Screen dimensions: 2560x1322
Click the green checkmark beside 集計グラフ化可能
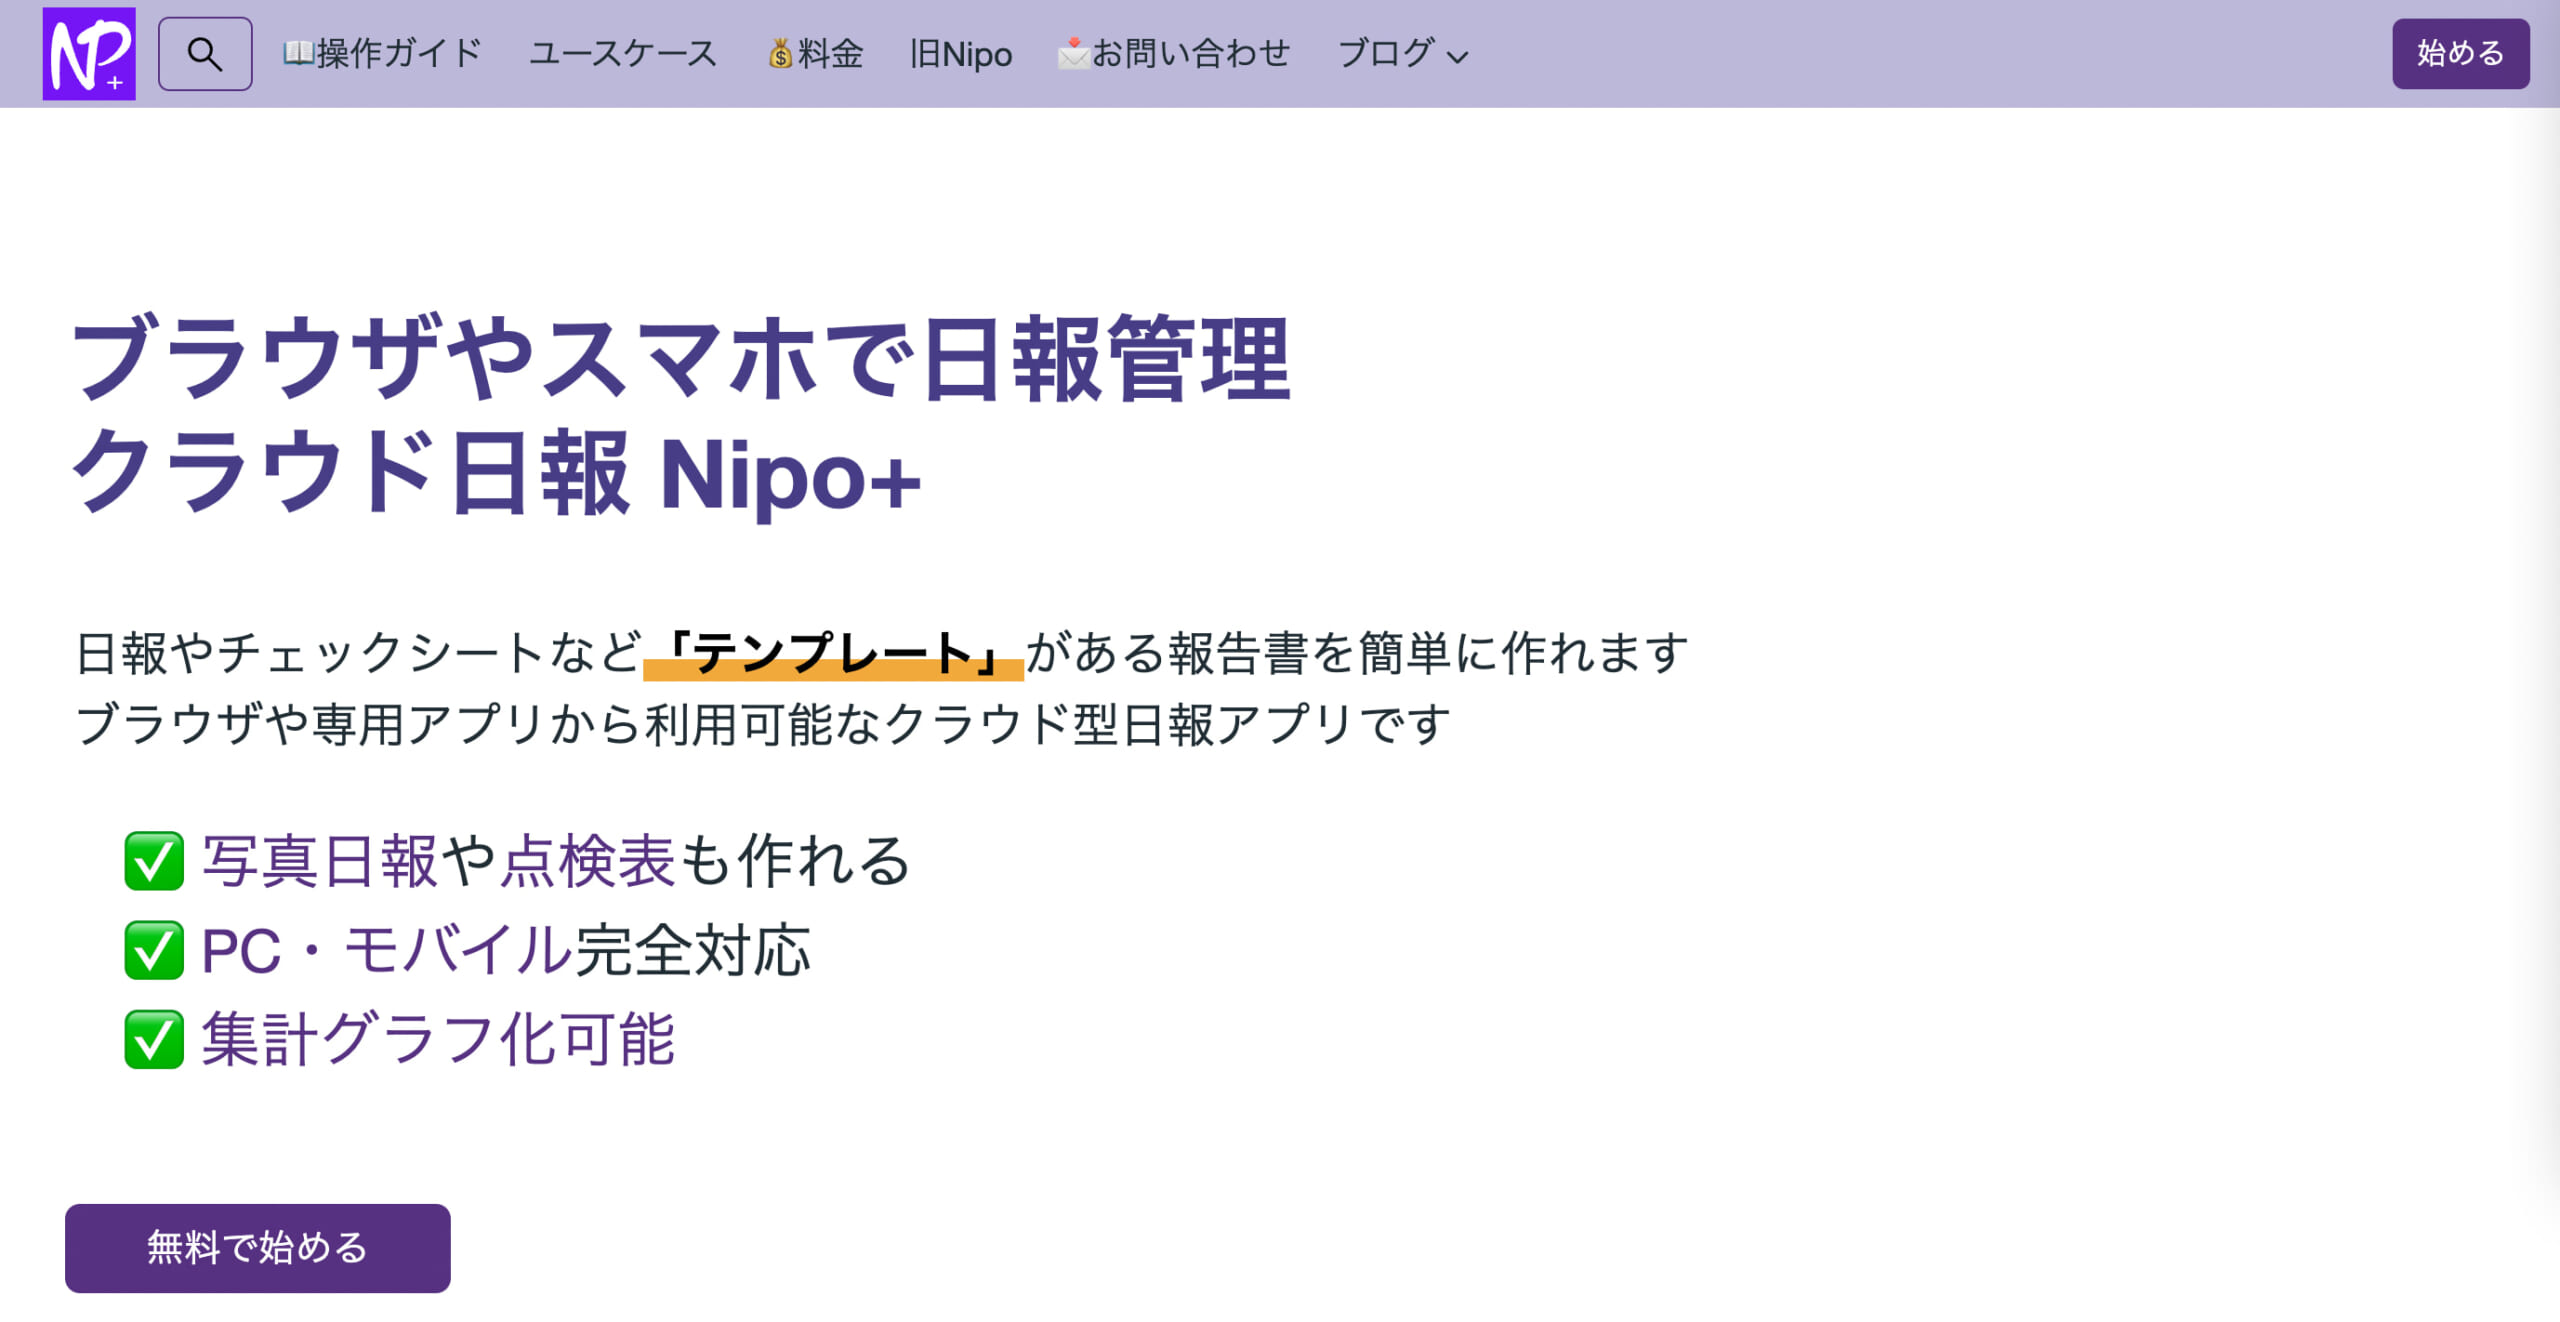154,1039
